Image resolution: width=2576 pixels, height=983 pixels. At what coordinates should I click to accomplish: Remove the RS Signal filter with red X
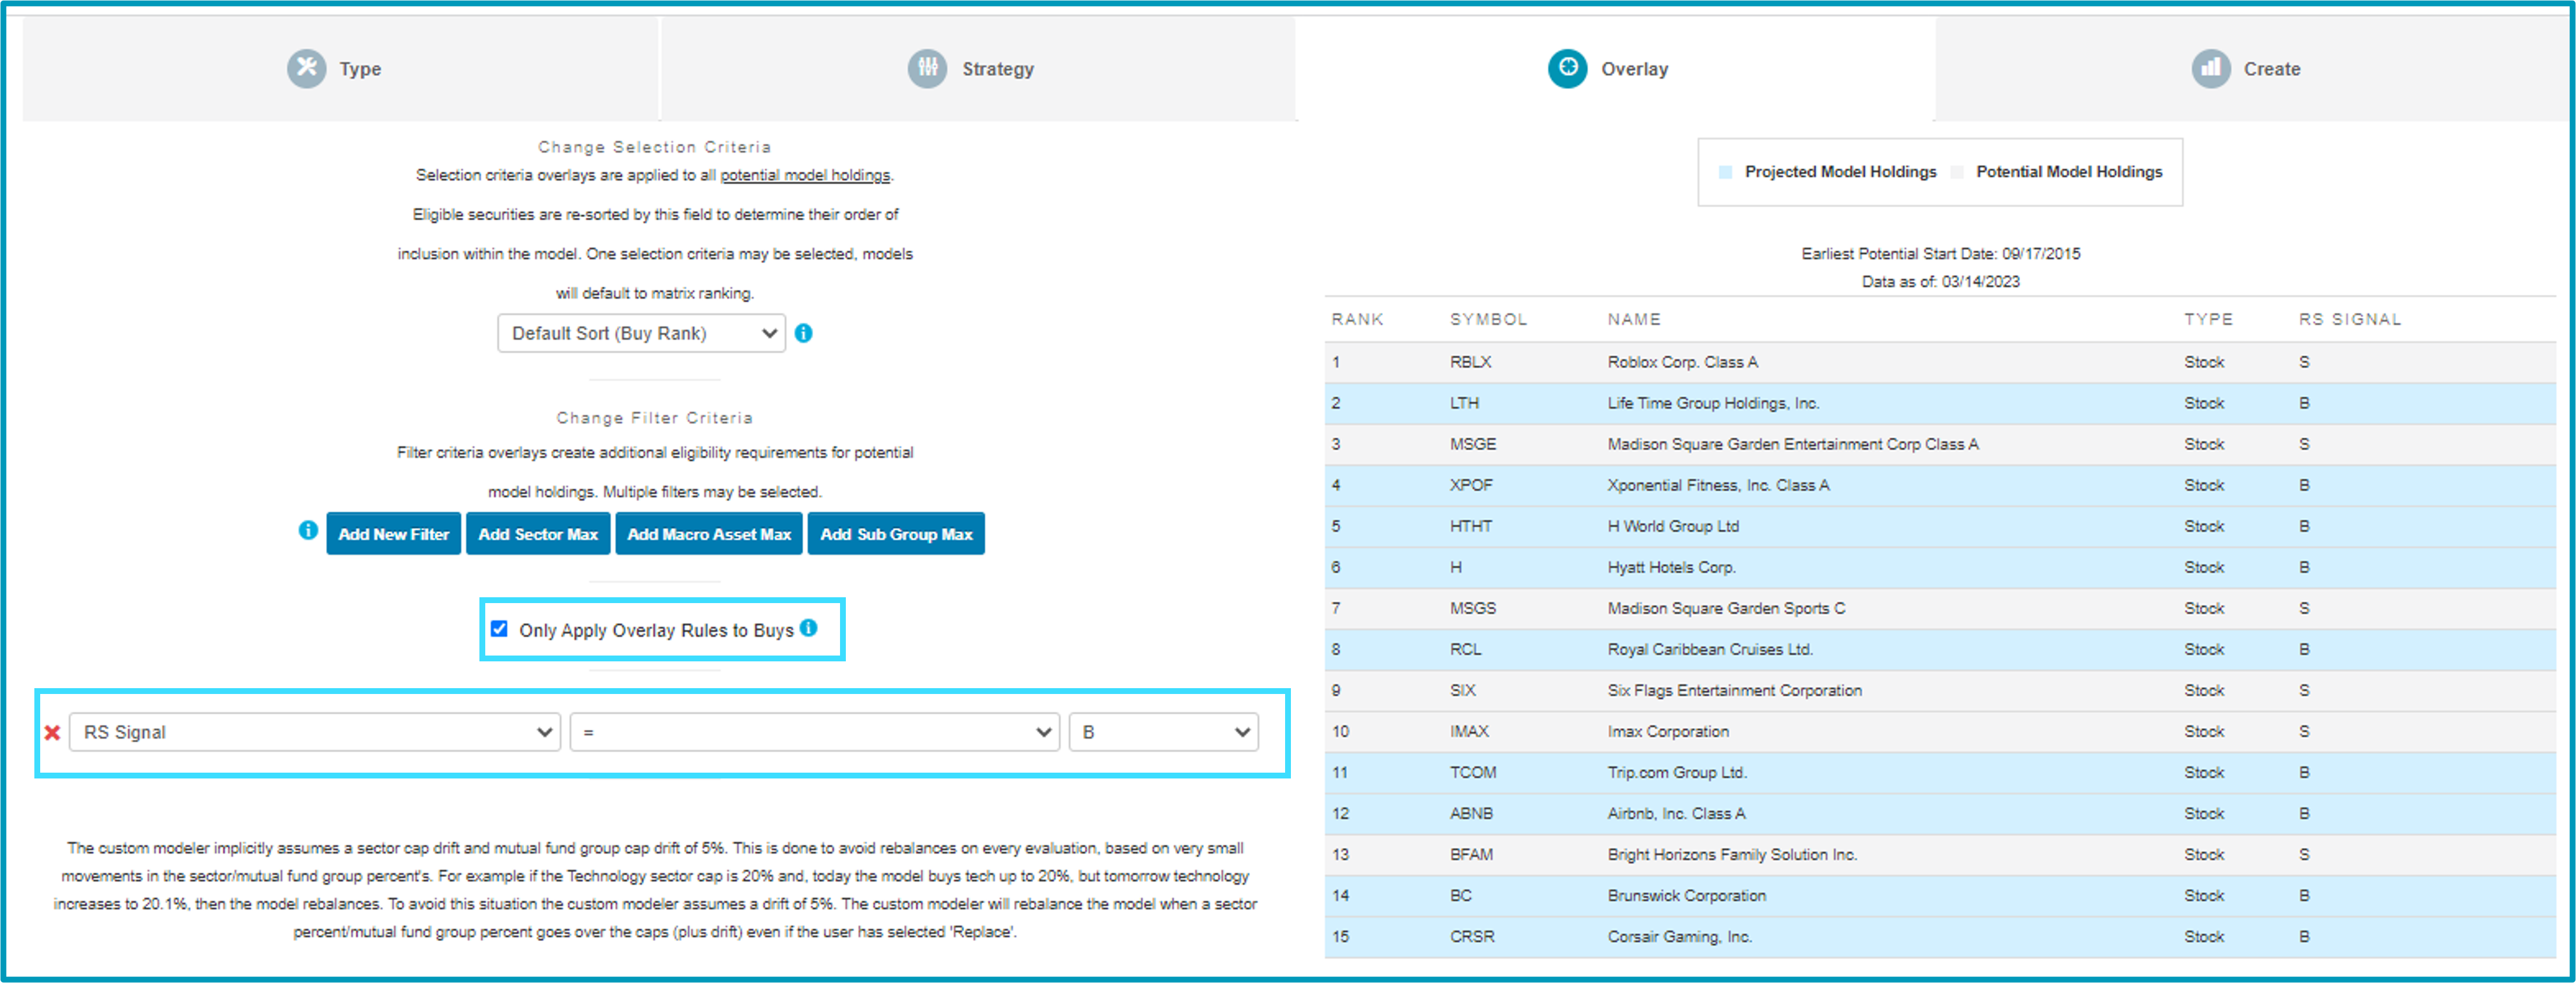53,732
